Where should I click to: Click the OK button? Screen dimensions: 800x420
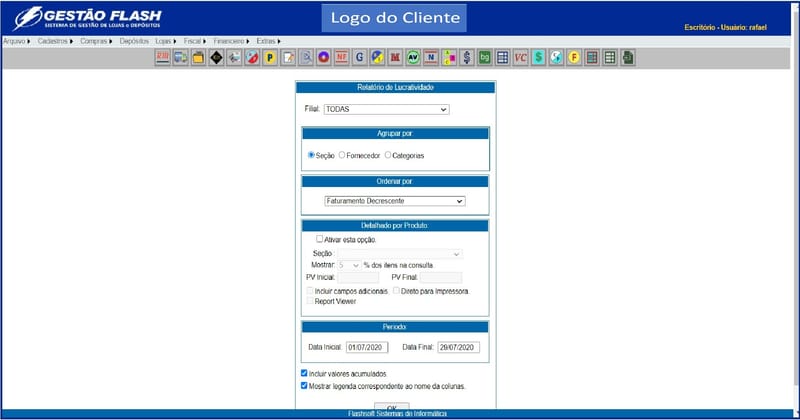click(392, 407)
